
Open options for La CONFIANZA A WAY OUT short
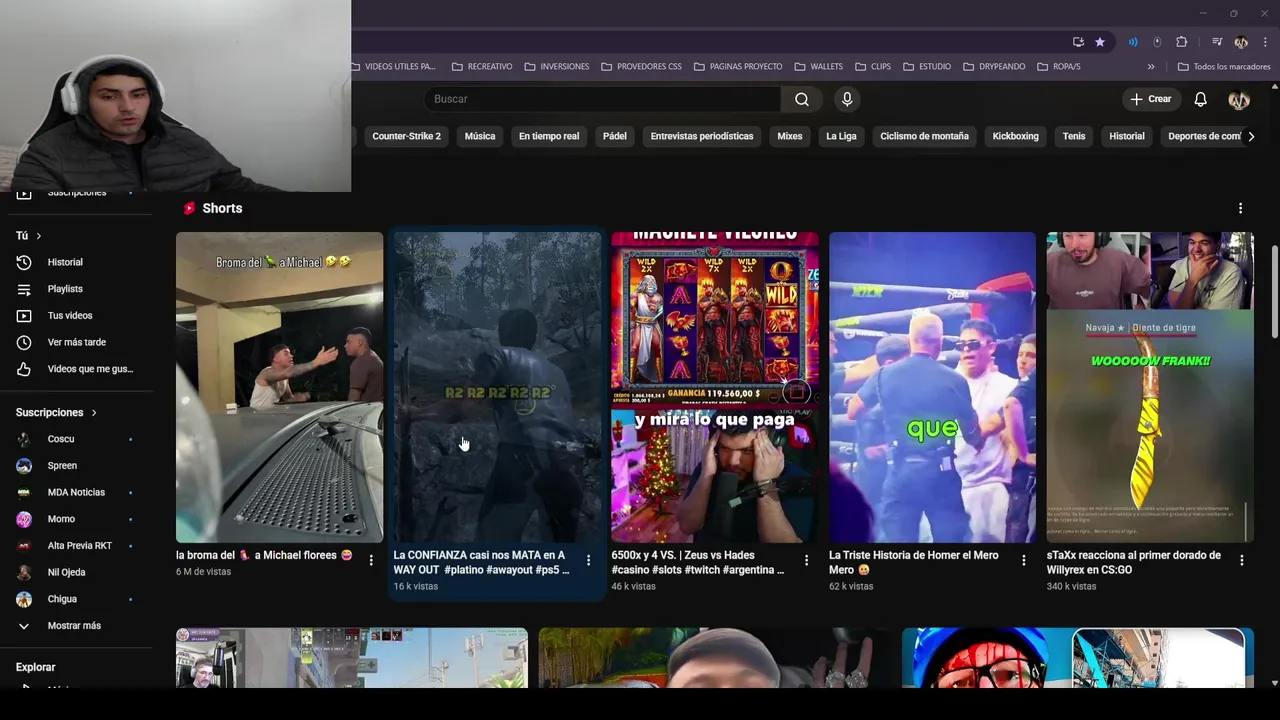click(588, 560)
